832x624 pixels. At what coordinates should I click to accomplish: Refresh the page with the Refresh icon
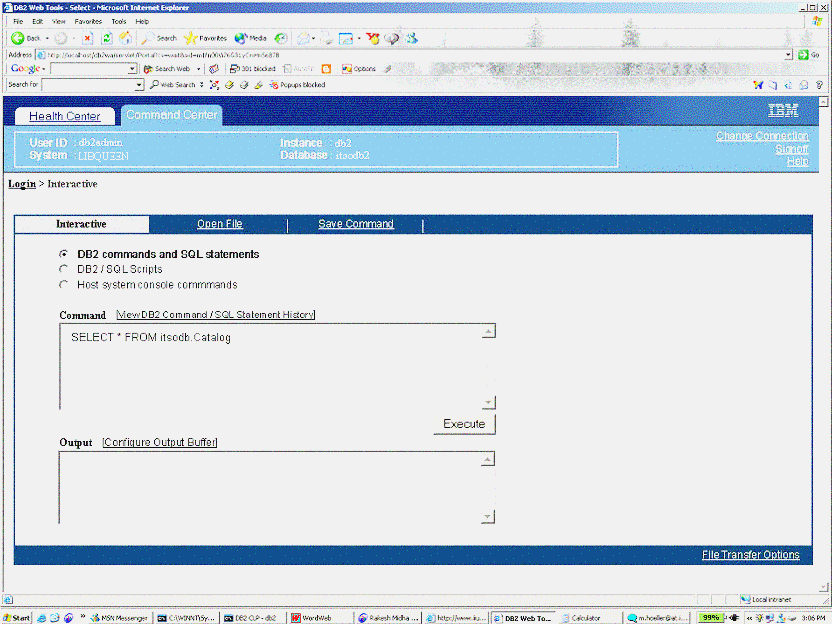pos(107,38)
